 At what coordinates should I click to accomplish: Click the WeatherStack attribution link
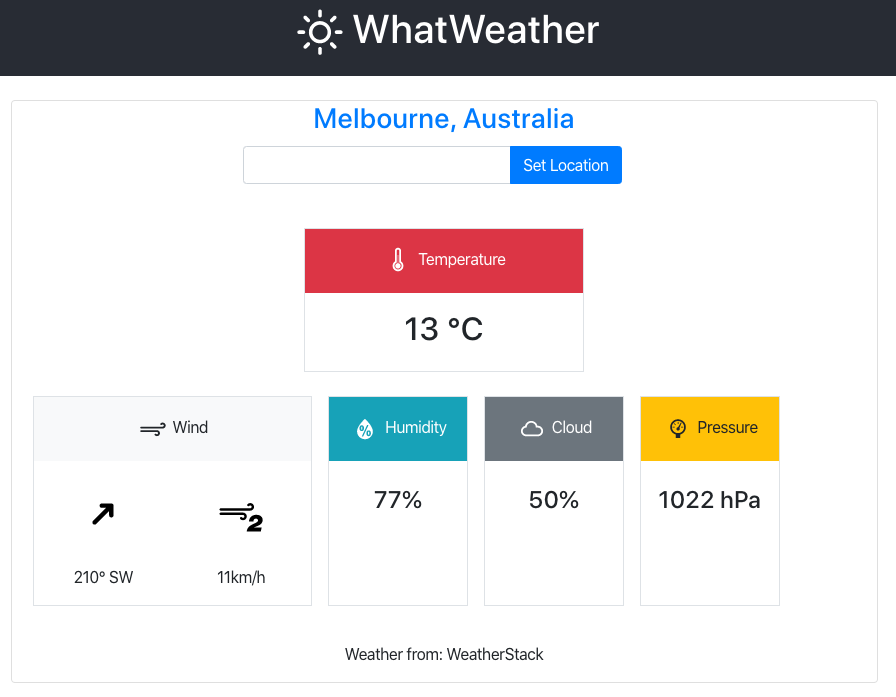494,654
